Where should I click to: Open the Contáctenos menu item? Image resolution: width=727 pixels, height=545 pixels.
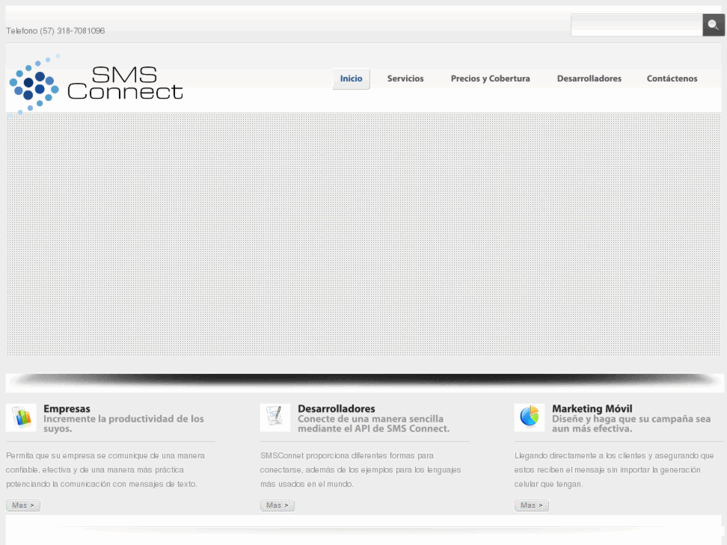pos(672,78)
